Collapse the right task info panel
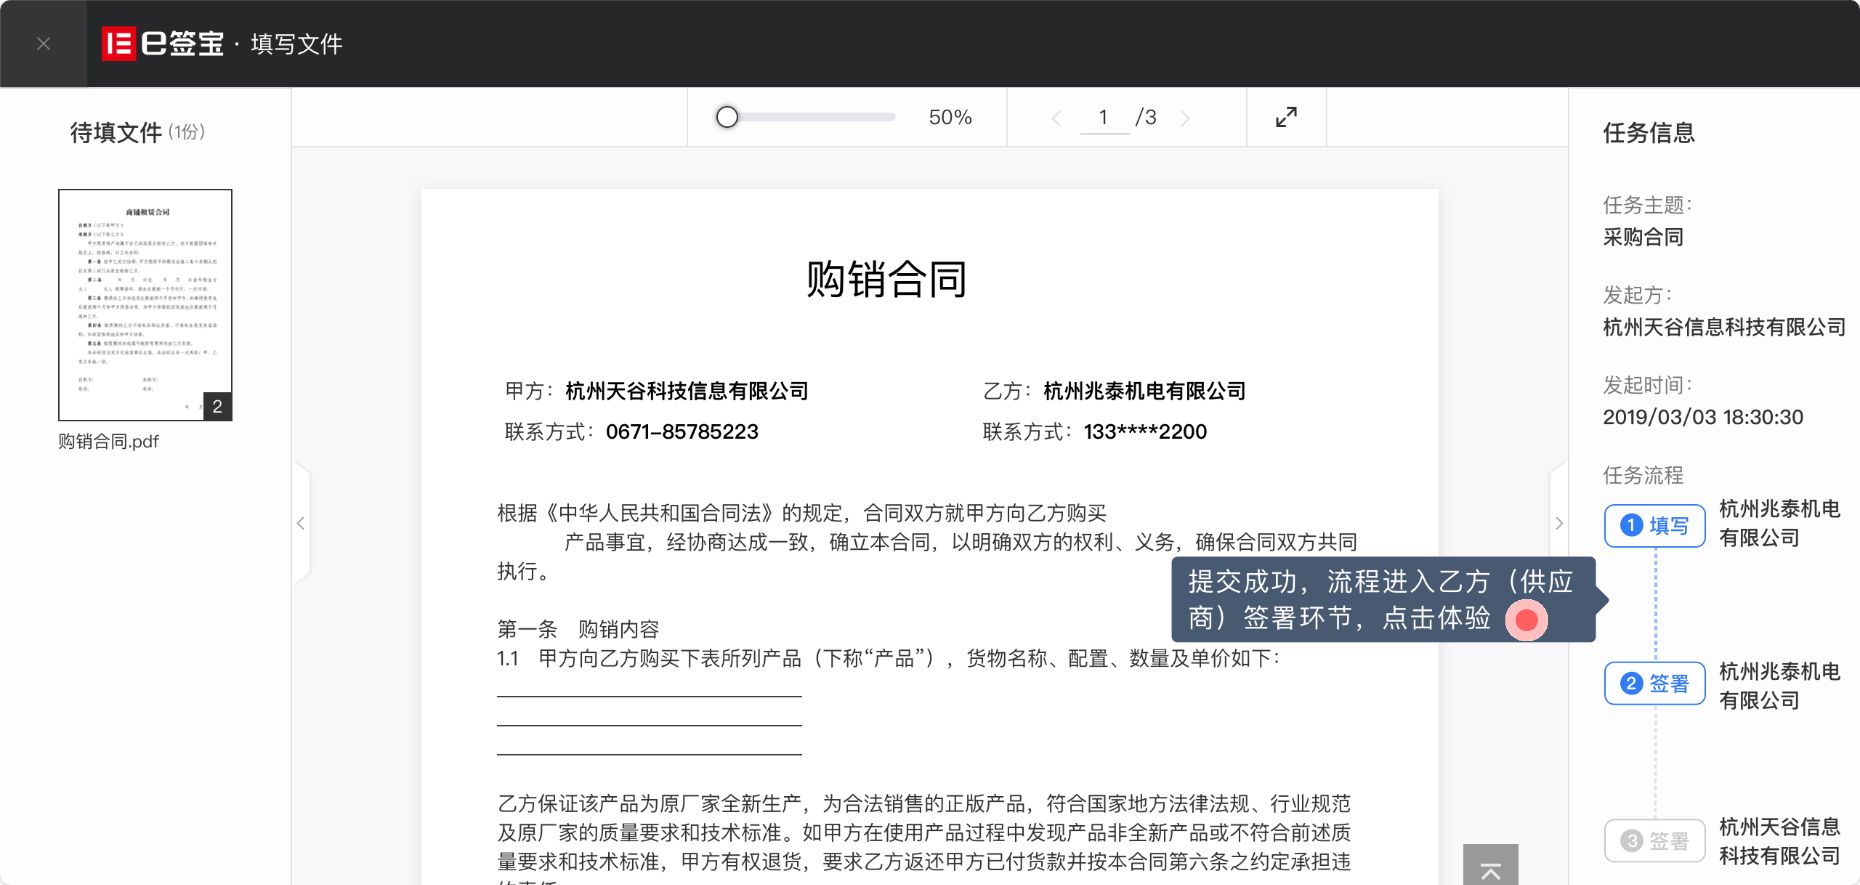The height and width of the screenshot is (885, 1860). tap(1558, 523)
